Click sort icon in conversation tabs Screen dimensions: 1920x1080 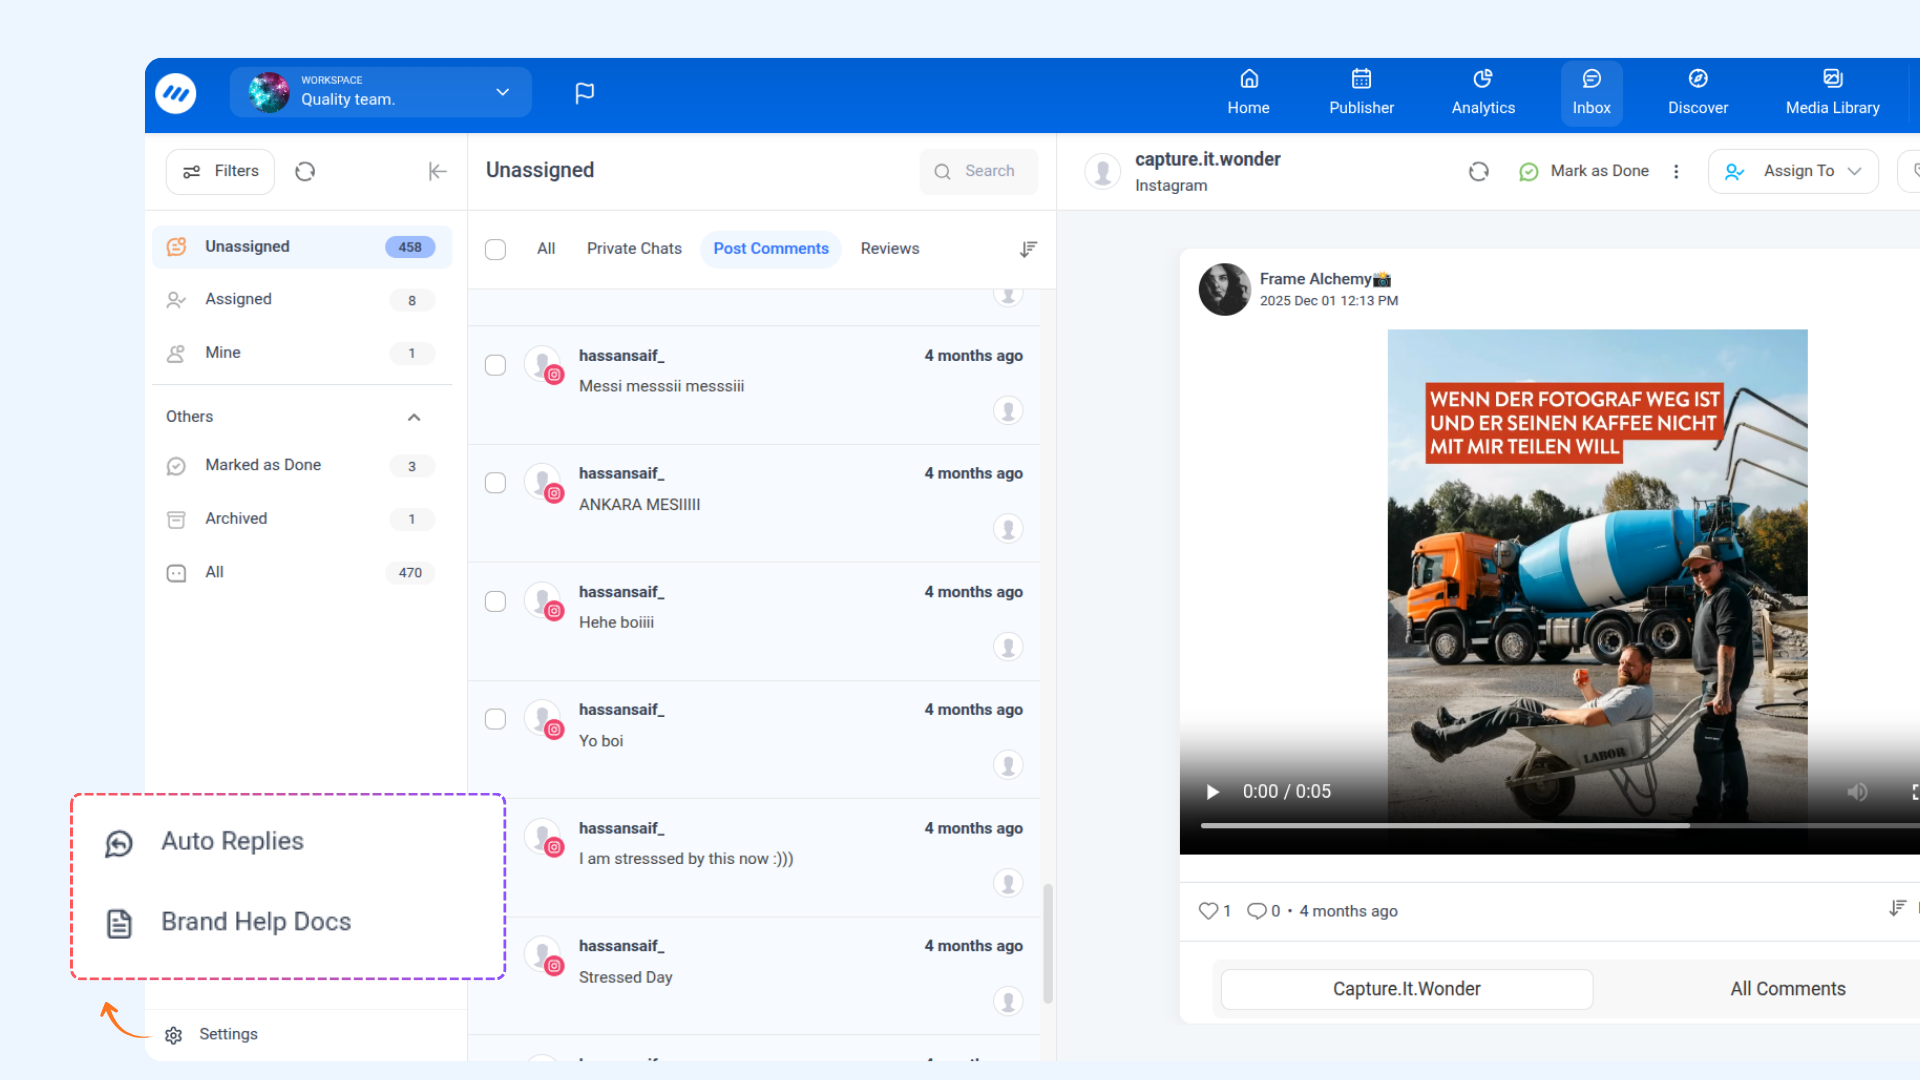pos(1028,249)
